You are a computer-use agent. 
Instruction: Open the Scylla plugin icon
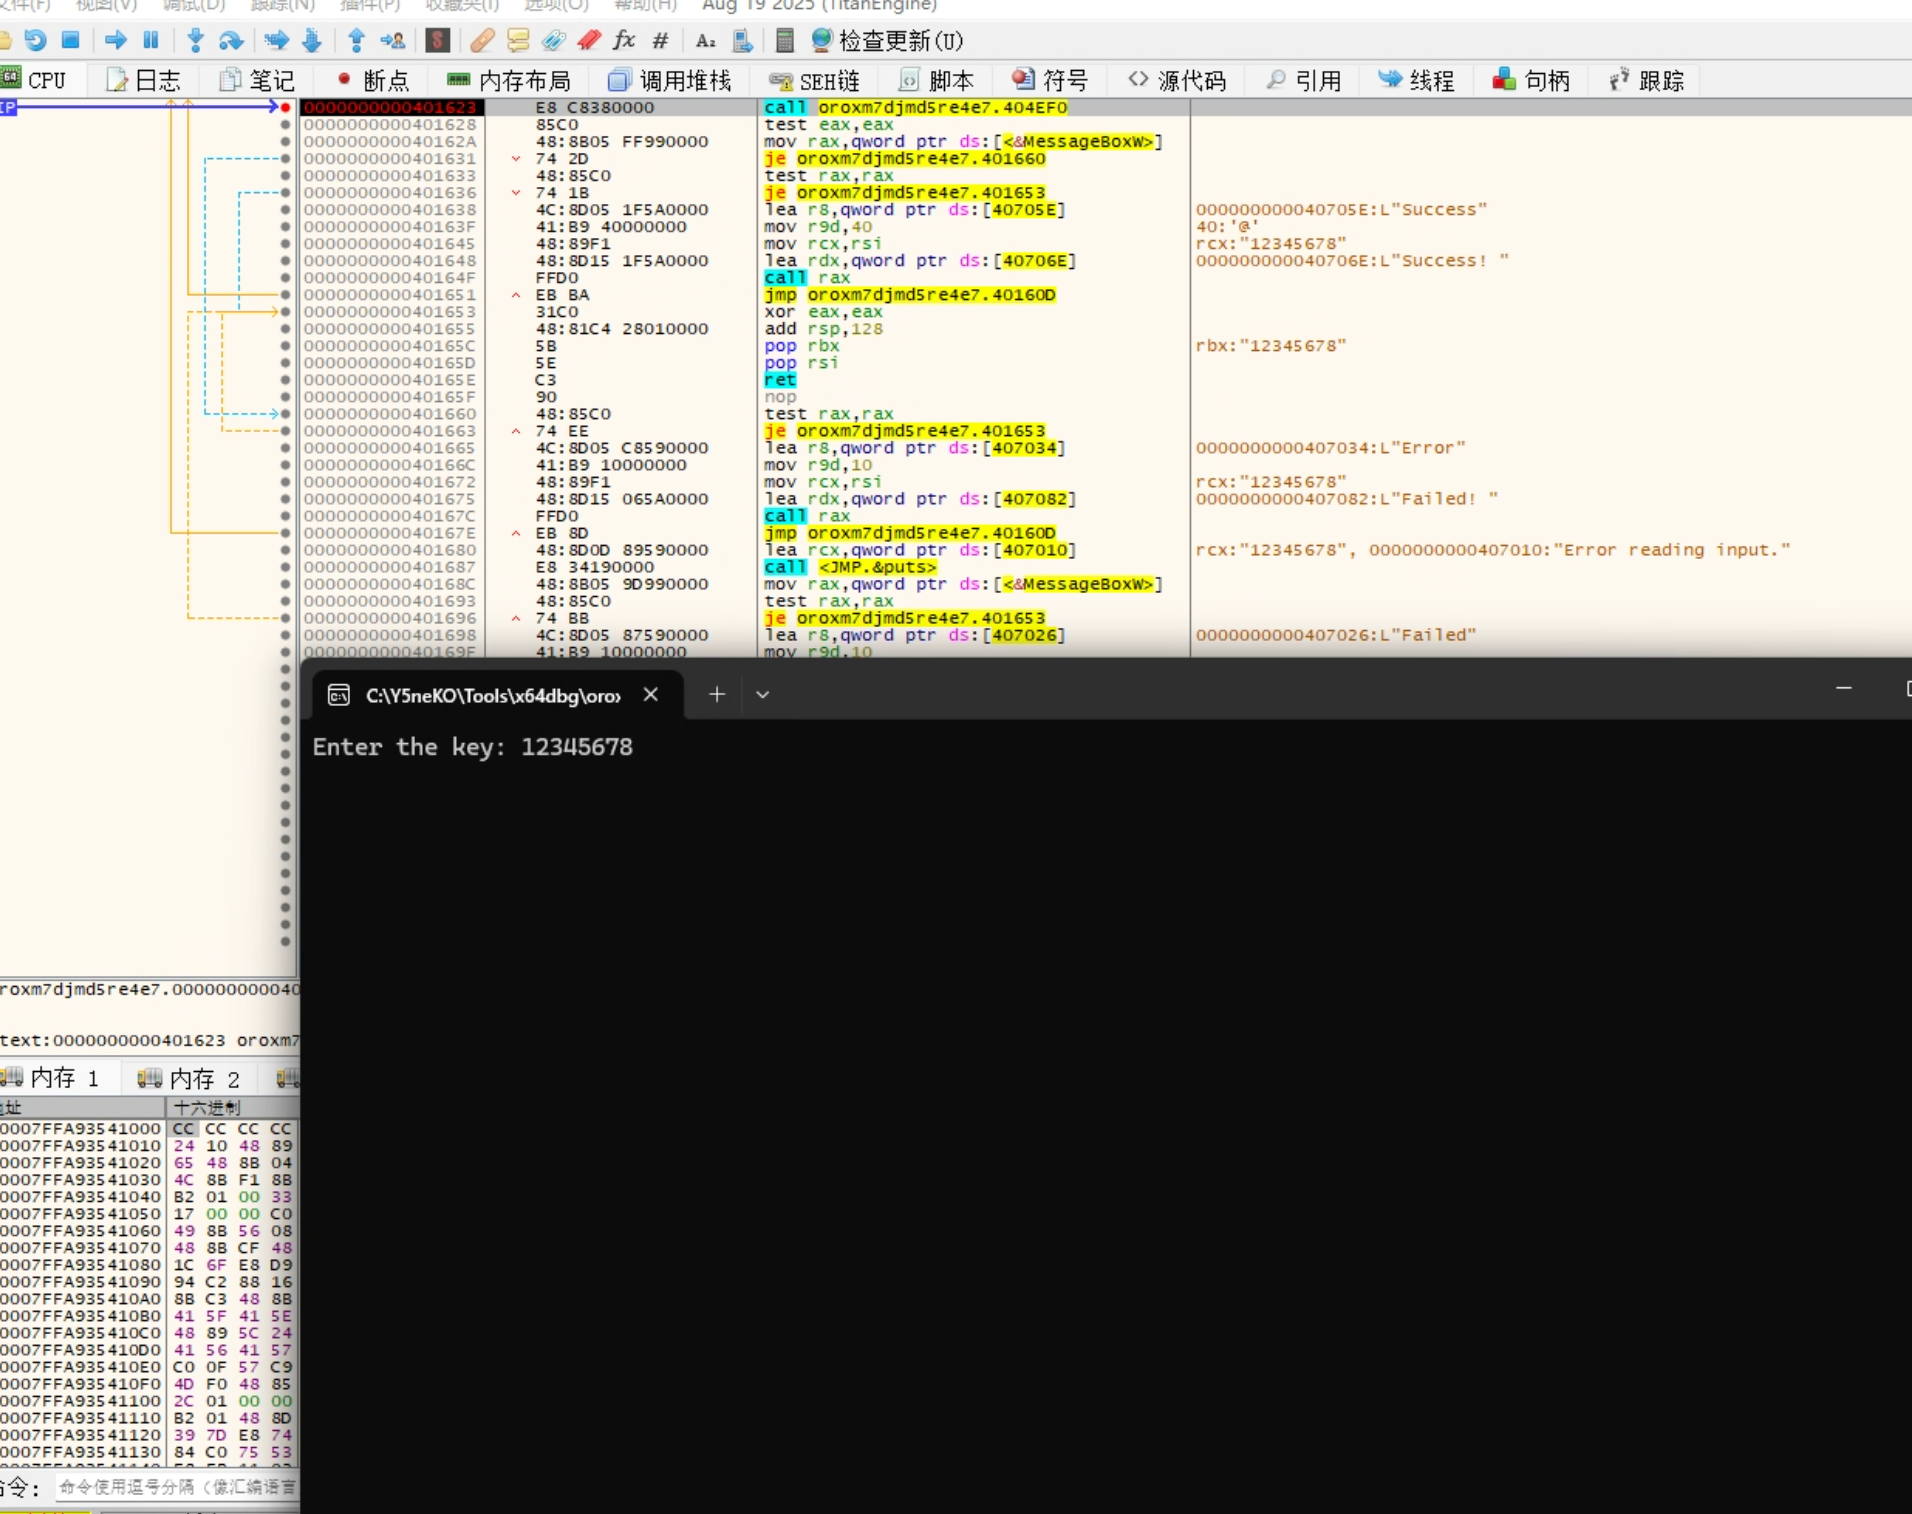[x=437, y=40]
